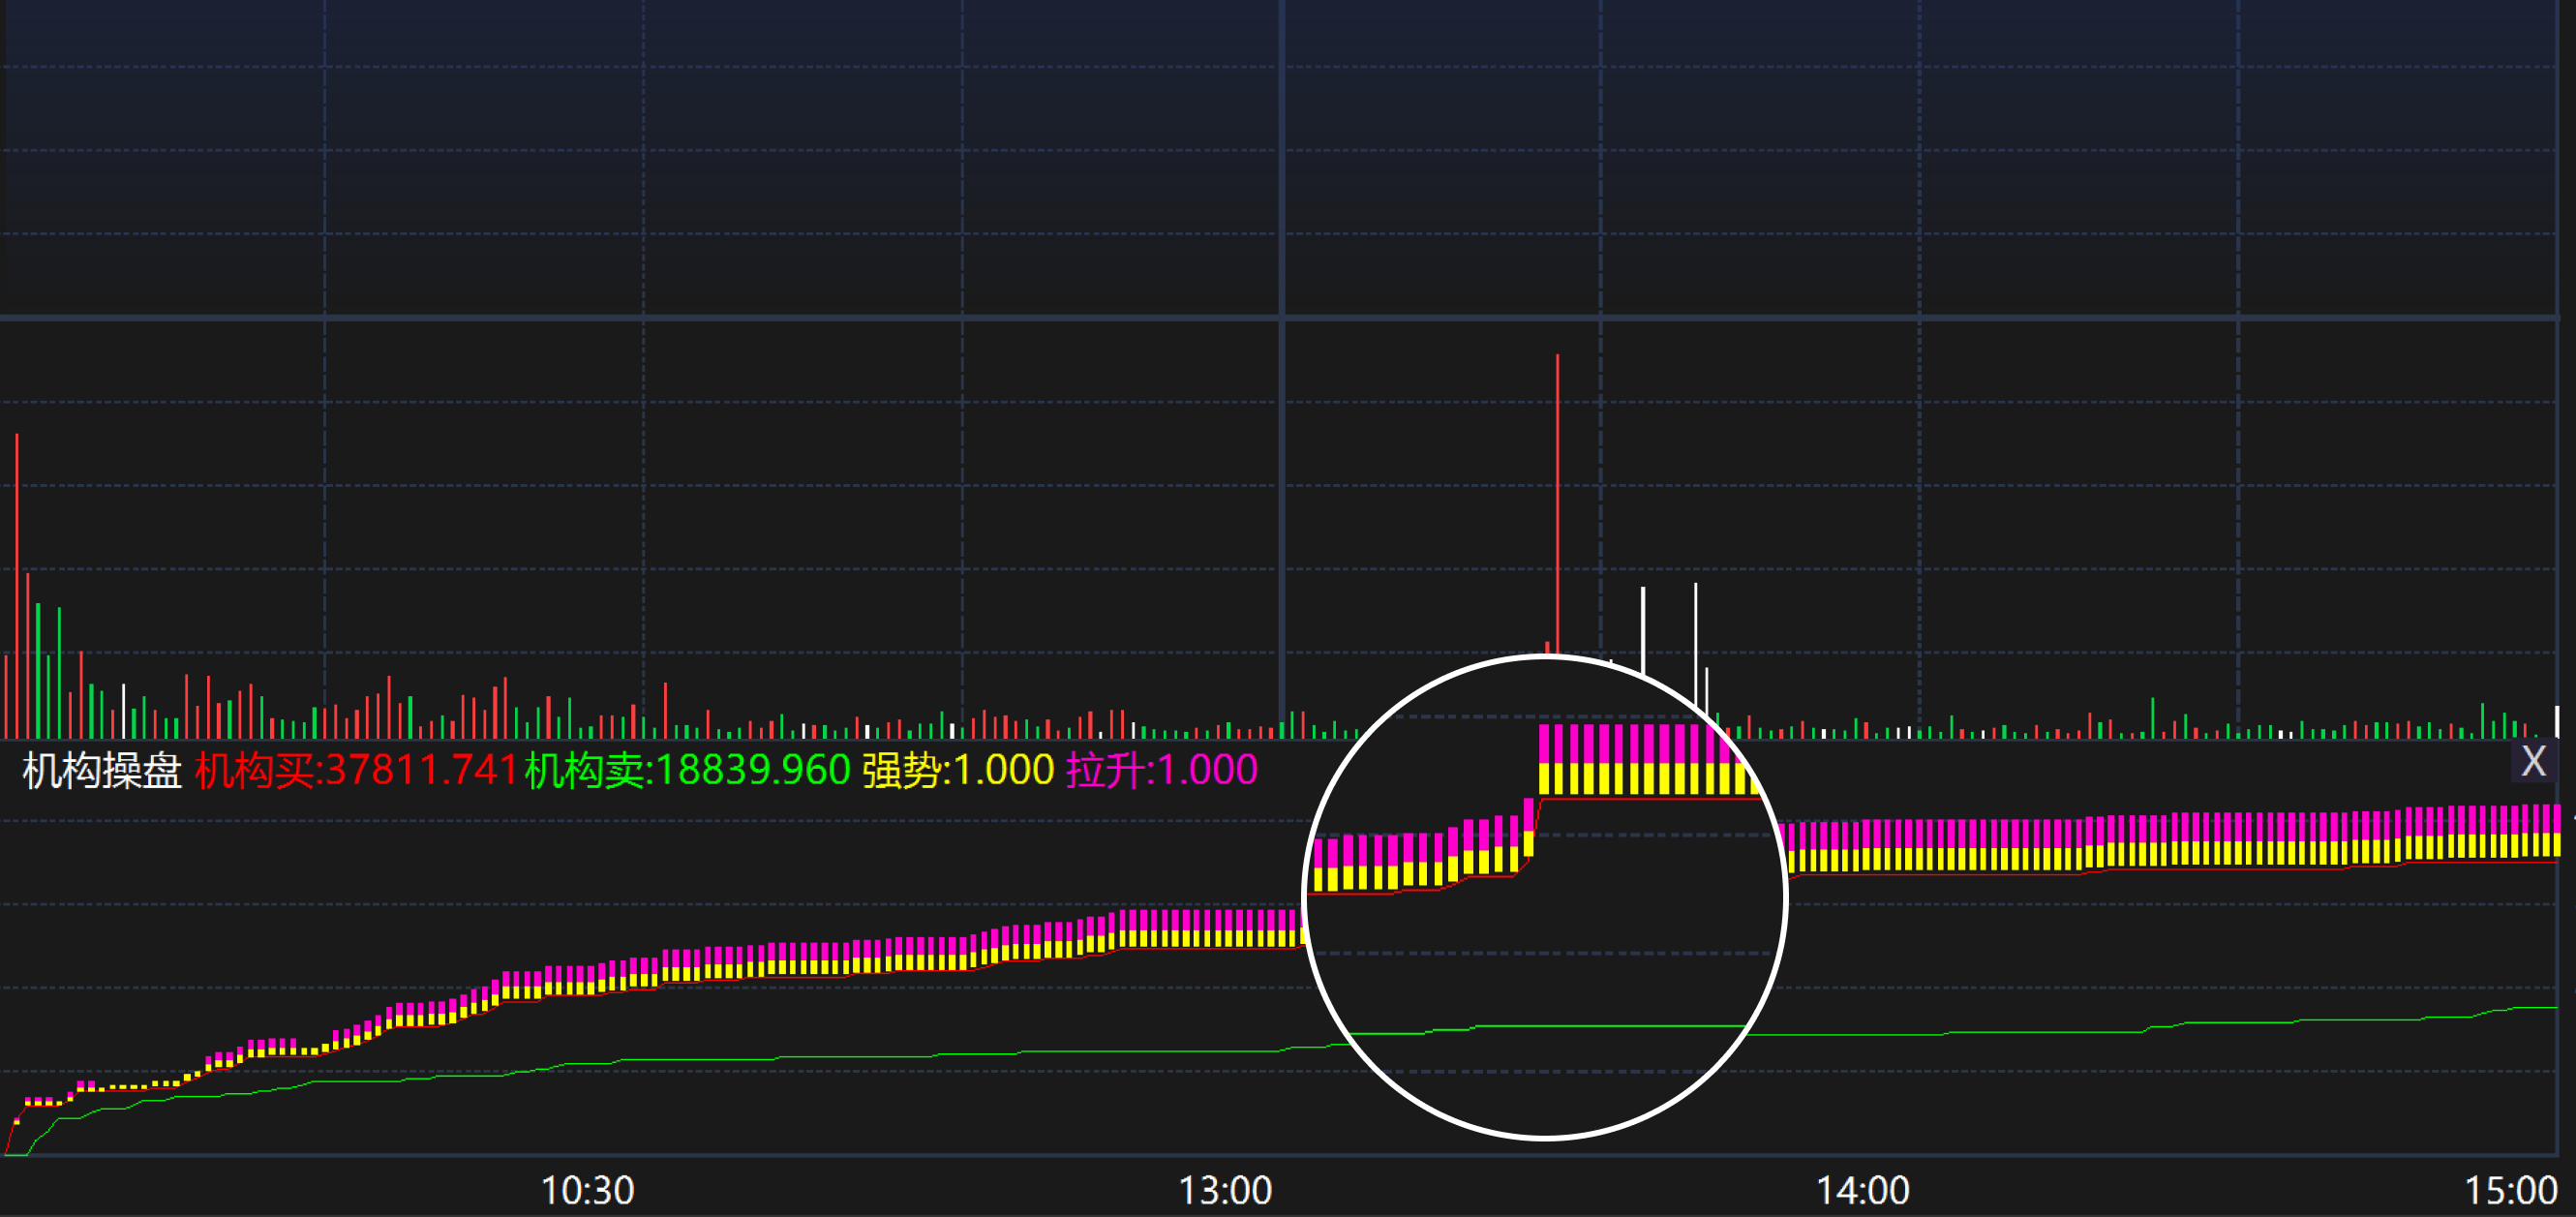The width and height of the screenshot is (2576, 1217).
Task: Click the green 机构卖 line inside the magnifier circle
Action: tap(1600, 1026)
